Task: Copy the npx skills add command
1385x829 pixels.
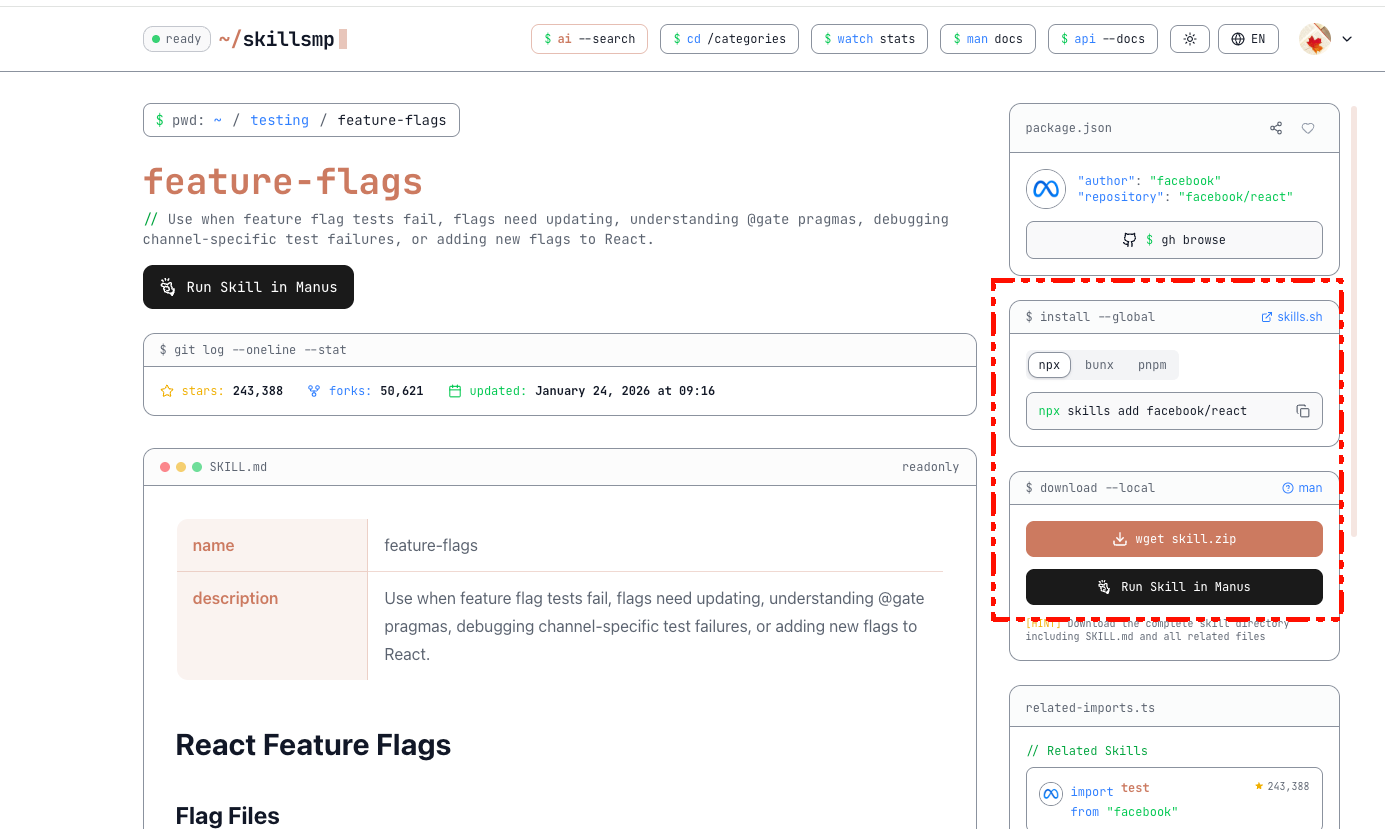Action: tap(1303, 411)
